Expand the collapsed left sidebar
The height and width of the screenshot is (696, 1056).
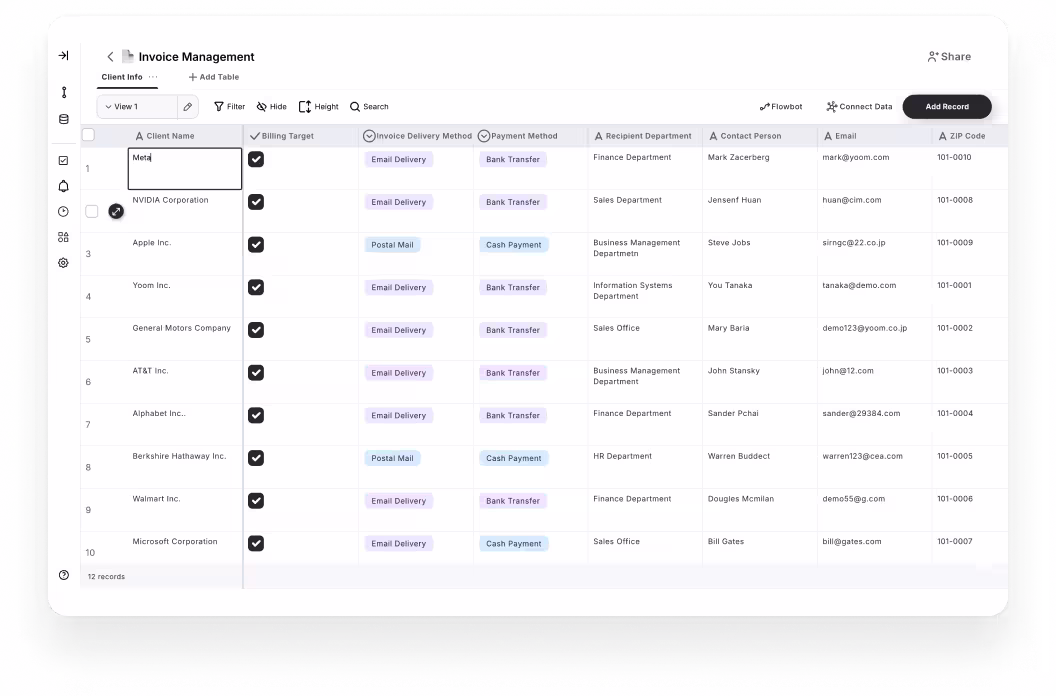point(63,56)
